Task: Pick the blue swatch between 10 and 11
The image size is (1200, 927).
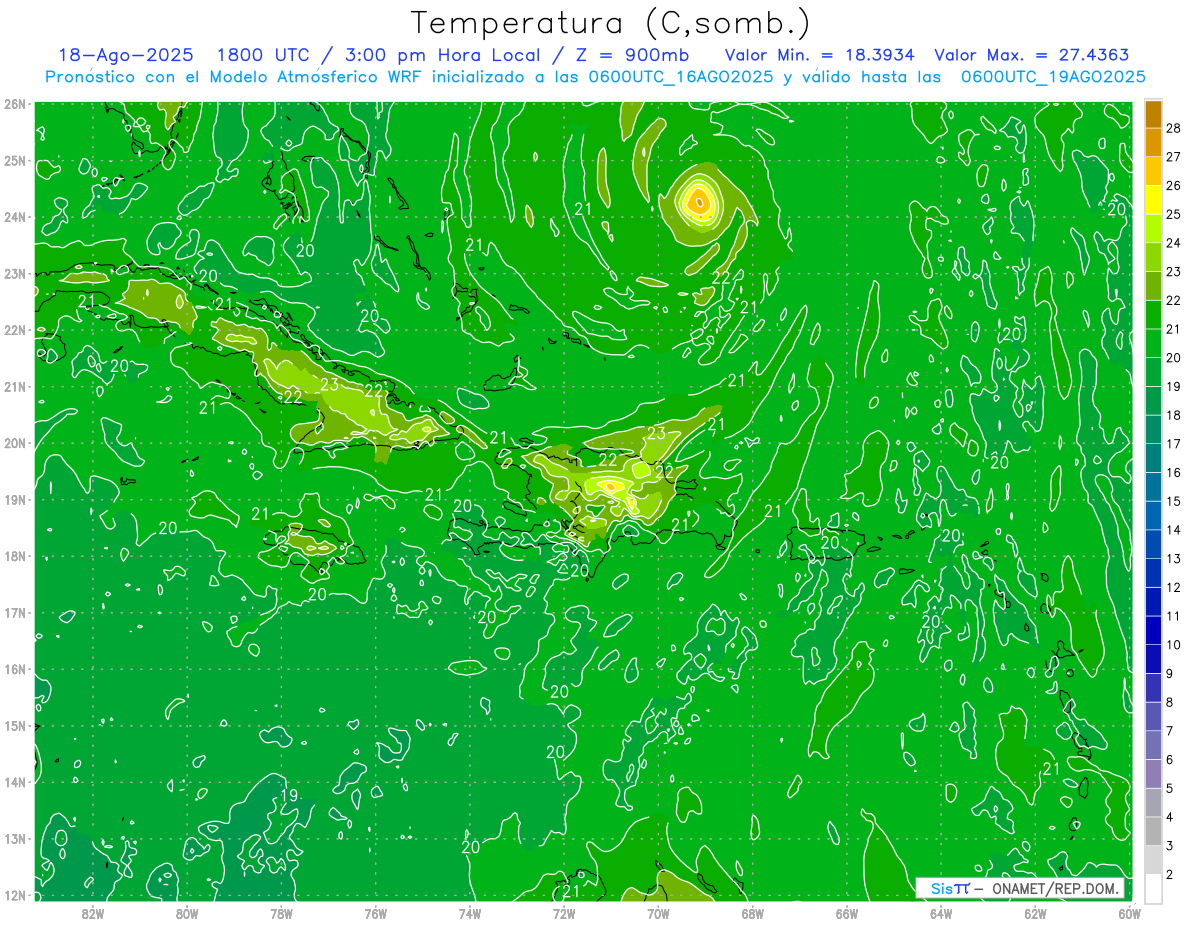Action: pos(1153,630)
